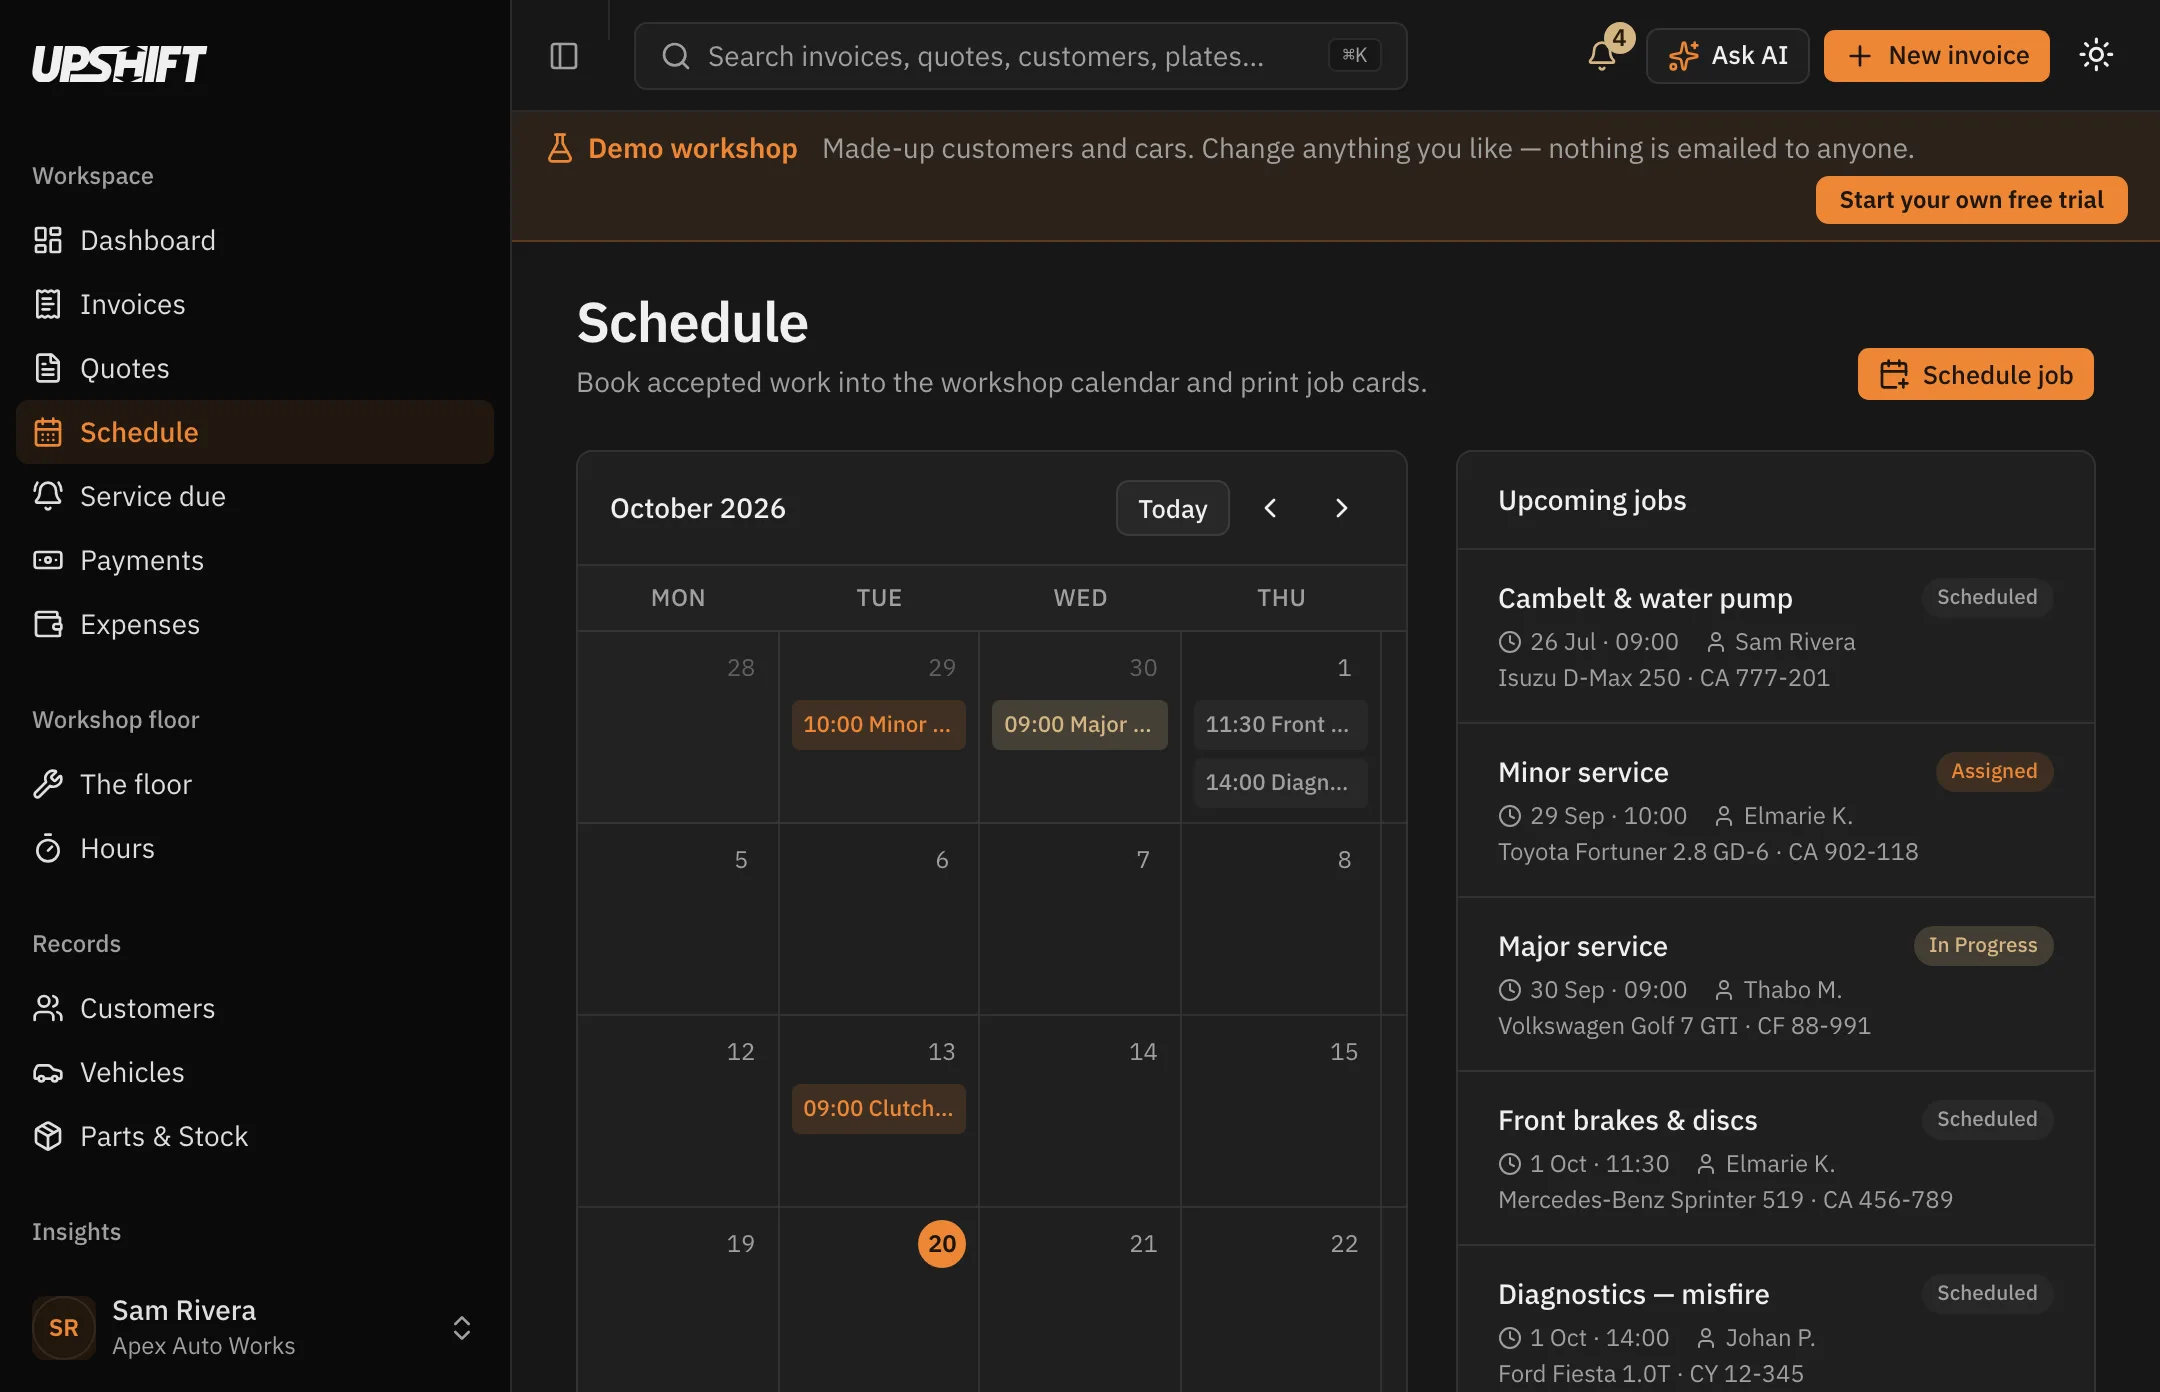Switch theme with the sun icon

coord(2096,55)
